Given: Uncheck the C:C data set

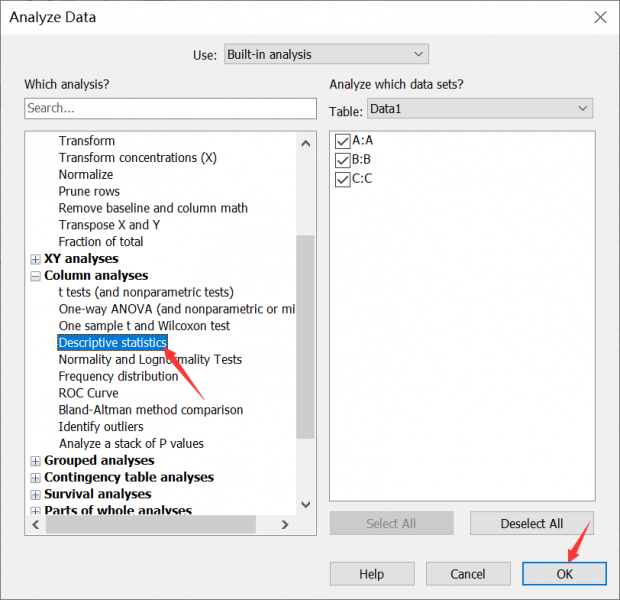Looking at the screenshot, I should [342, 179].
